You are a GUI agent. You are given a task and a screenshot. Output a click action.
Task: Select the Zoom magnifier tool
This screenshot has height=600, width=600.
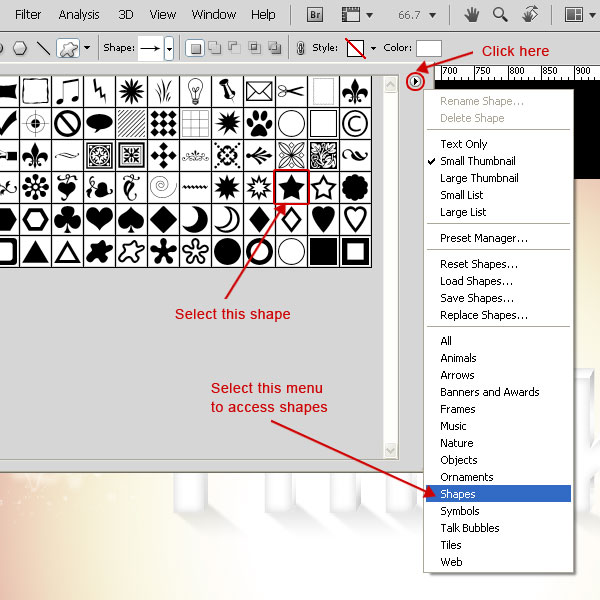500,15
